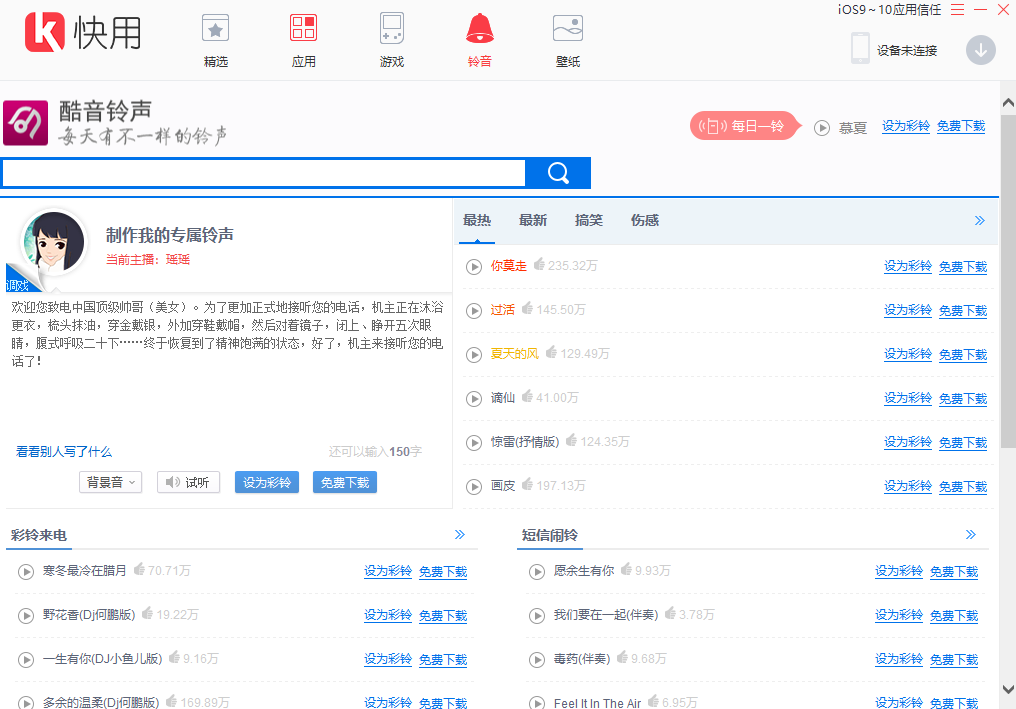Select the 应用 (Apps) icon

coord(303,29)
